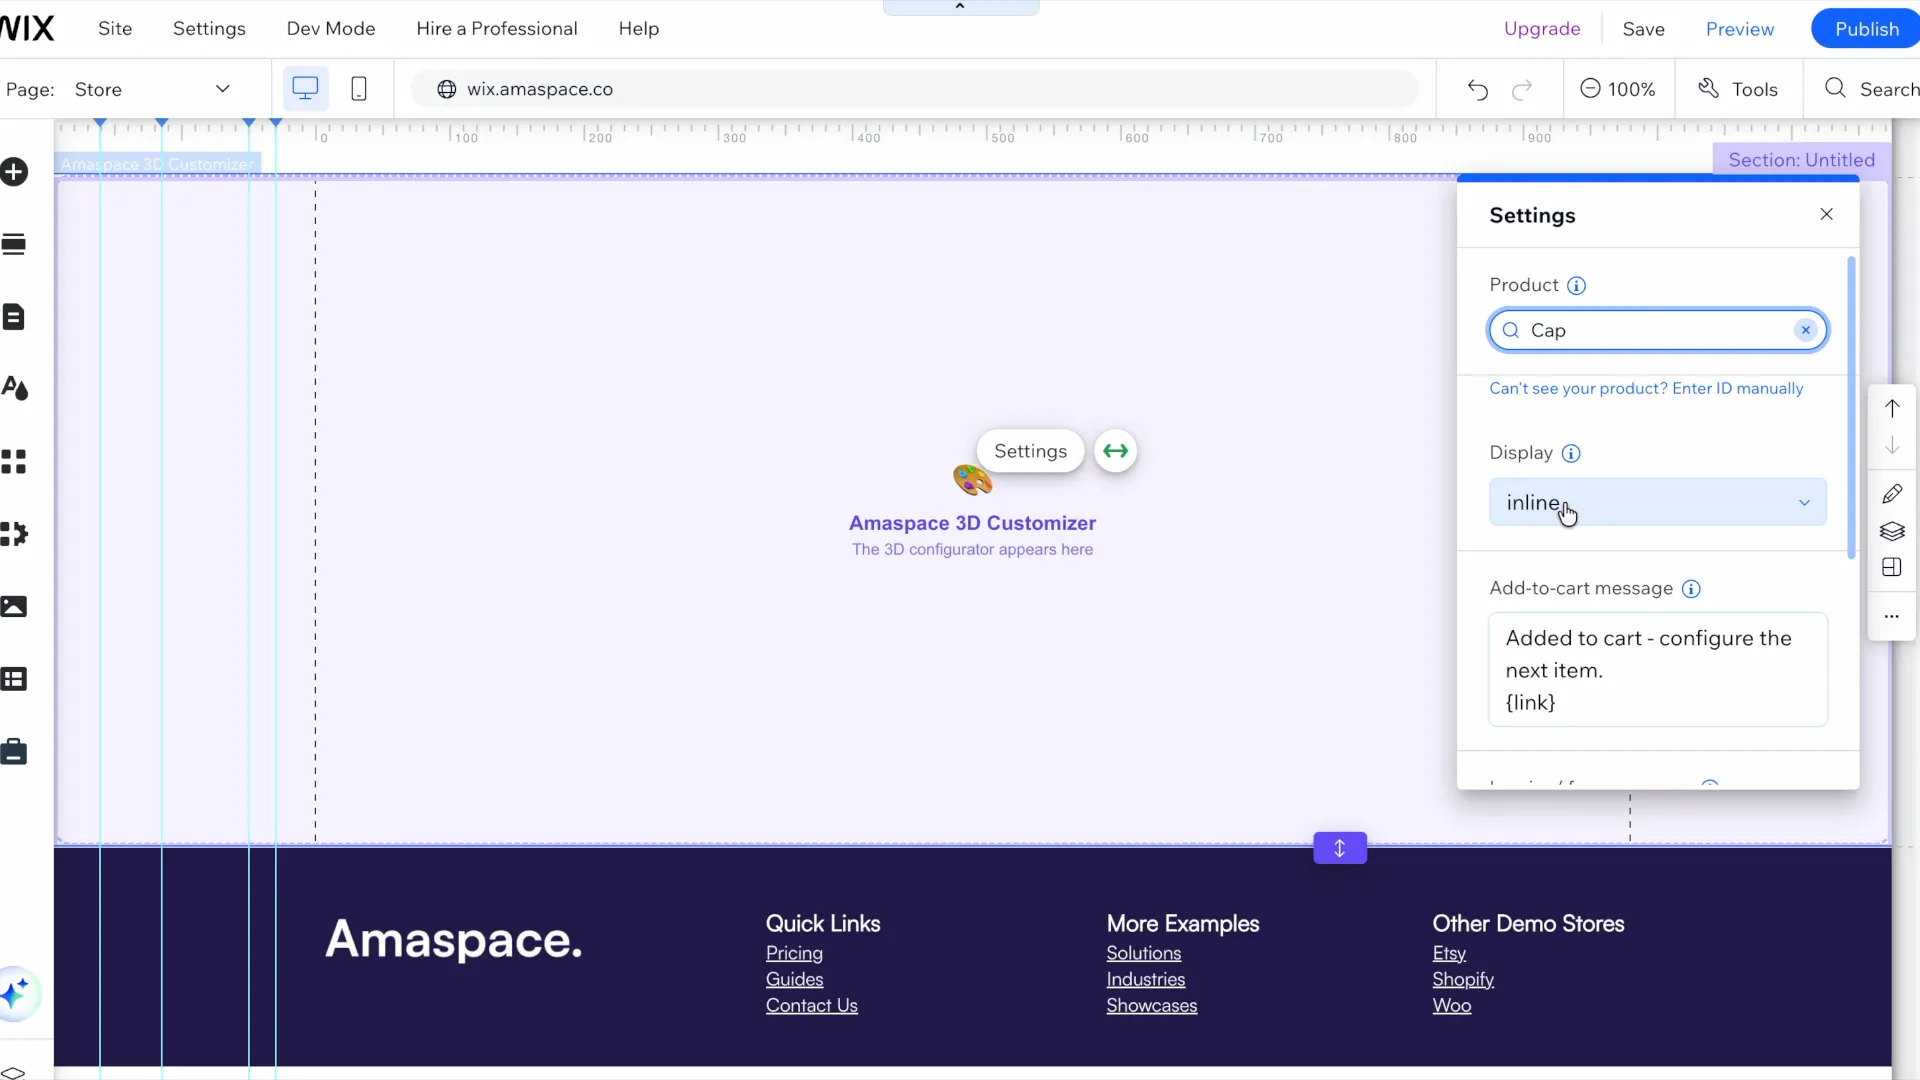Click the Preview button
This screenshot has width=1920, height=1080.
coord(1740,29)
